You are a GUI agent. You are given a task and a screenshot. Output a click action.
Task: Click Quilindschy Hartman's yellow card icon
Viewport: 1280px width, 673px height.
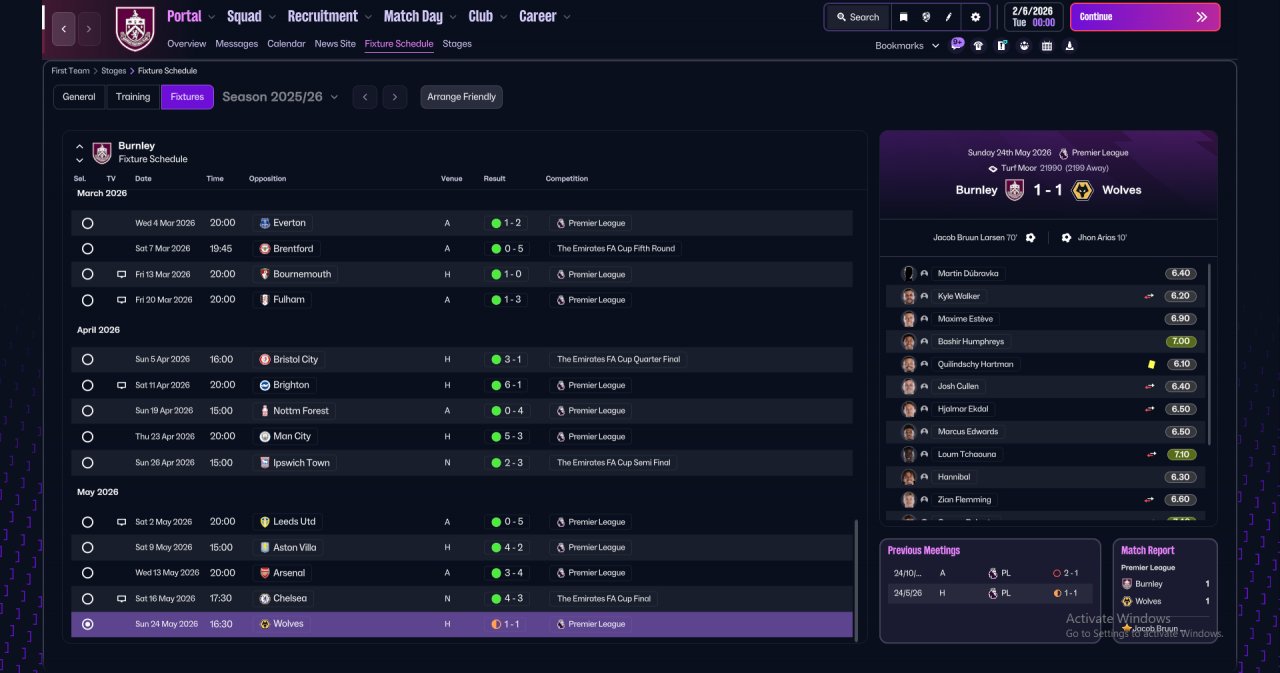[x=1152, y=364]
